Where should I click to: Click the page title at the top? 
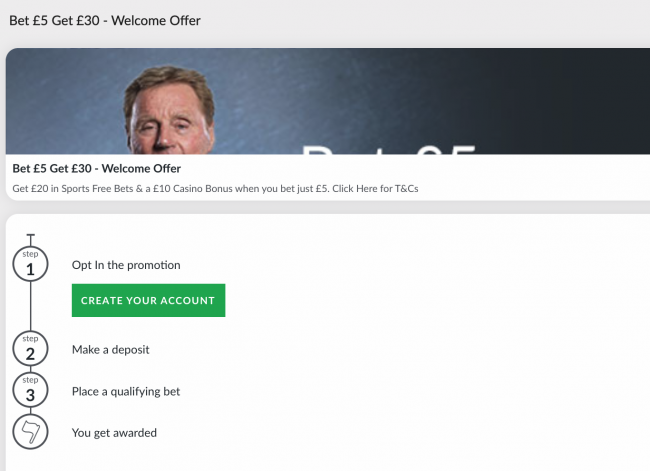pos(105,20)
